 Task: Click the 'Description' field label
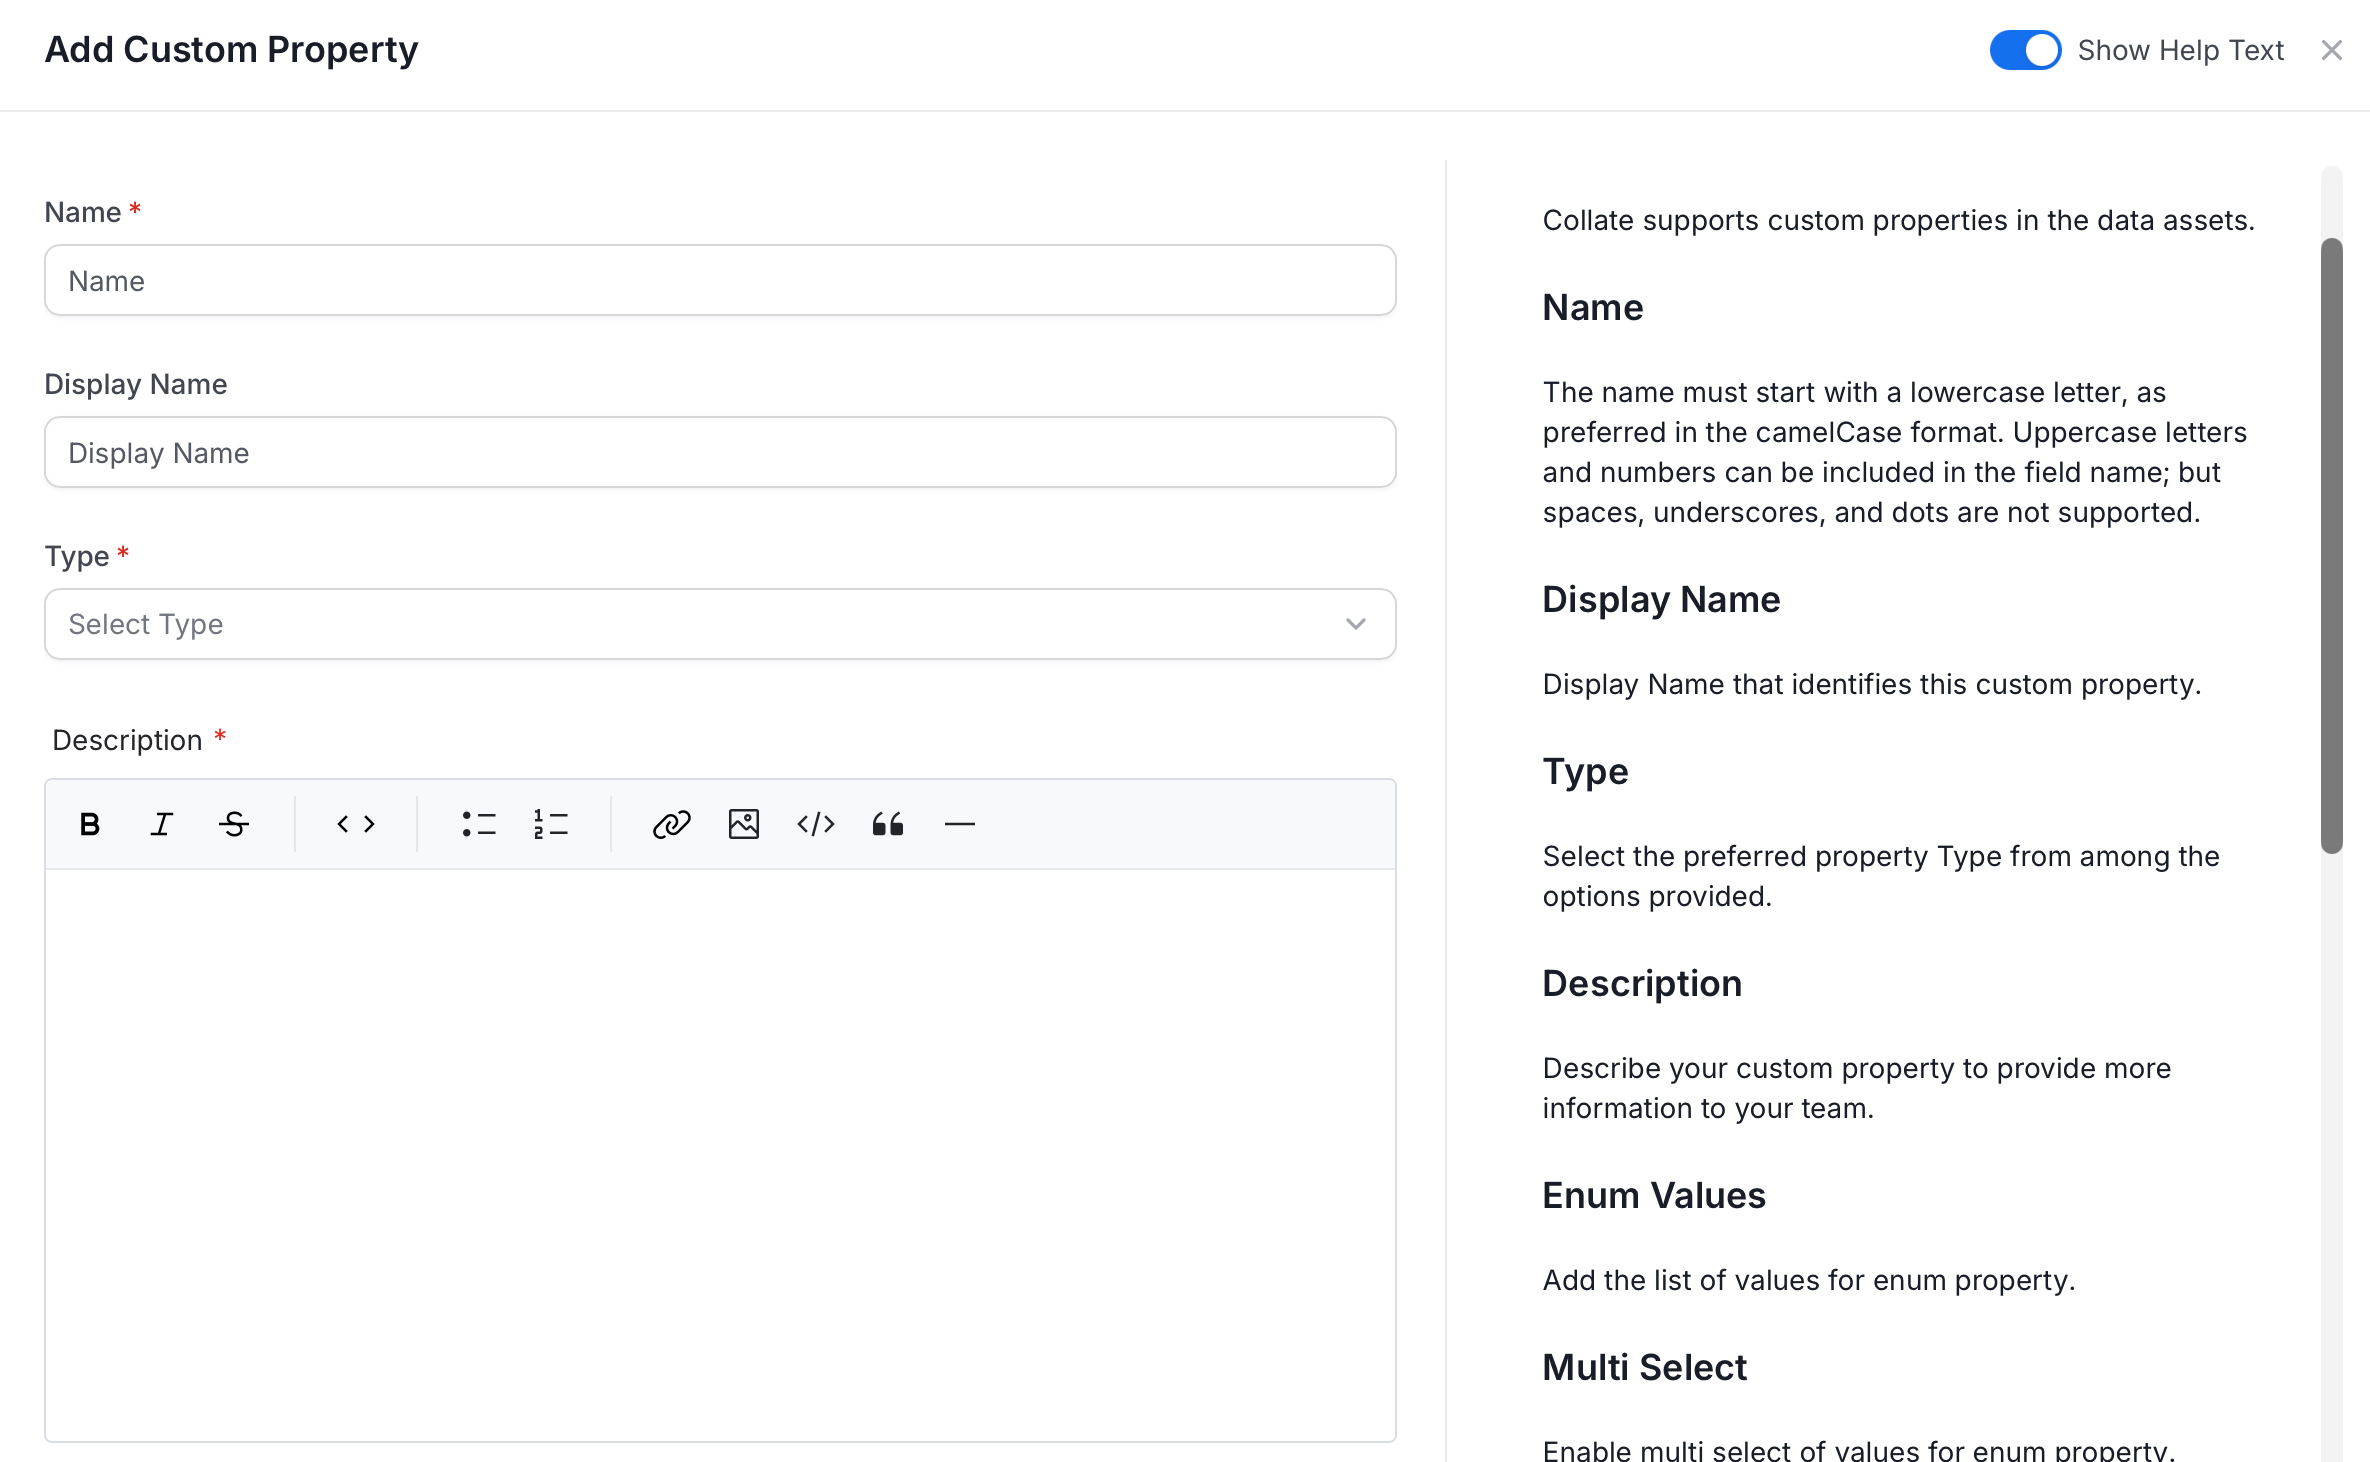[127, 740]
